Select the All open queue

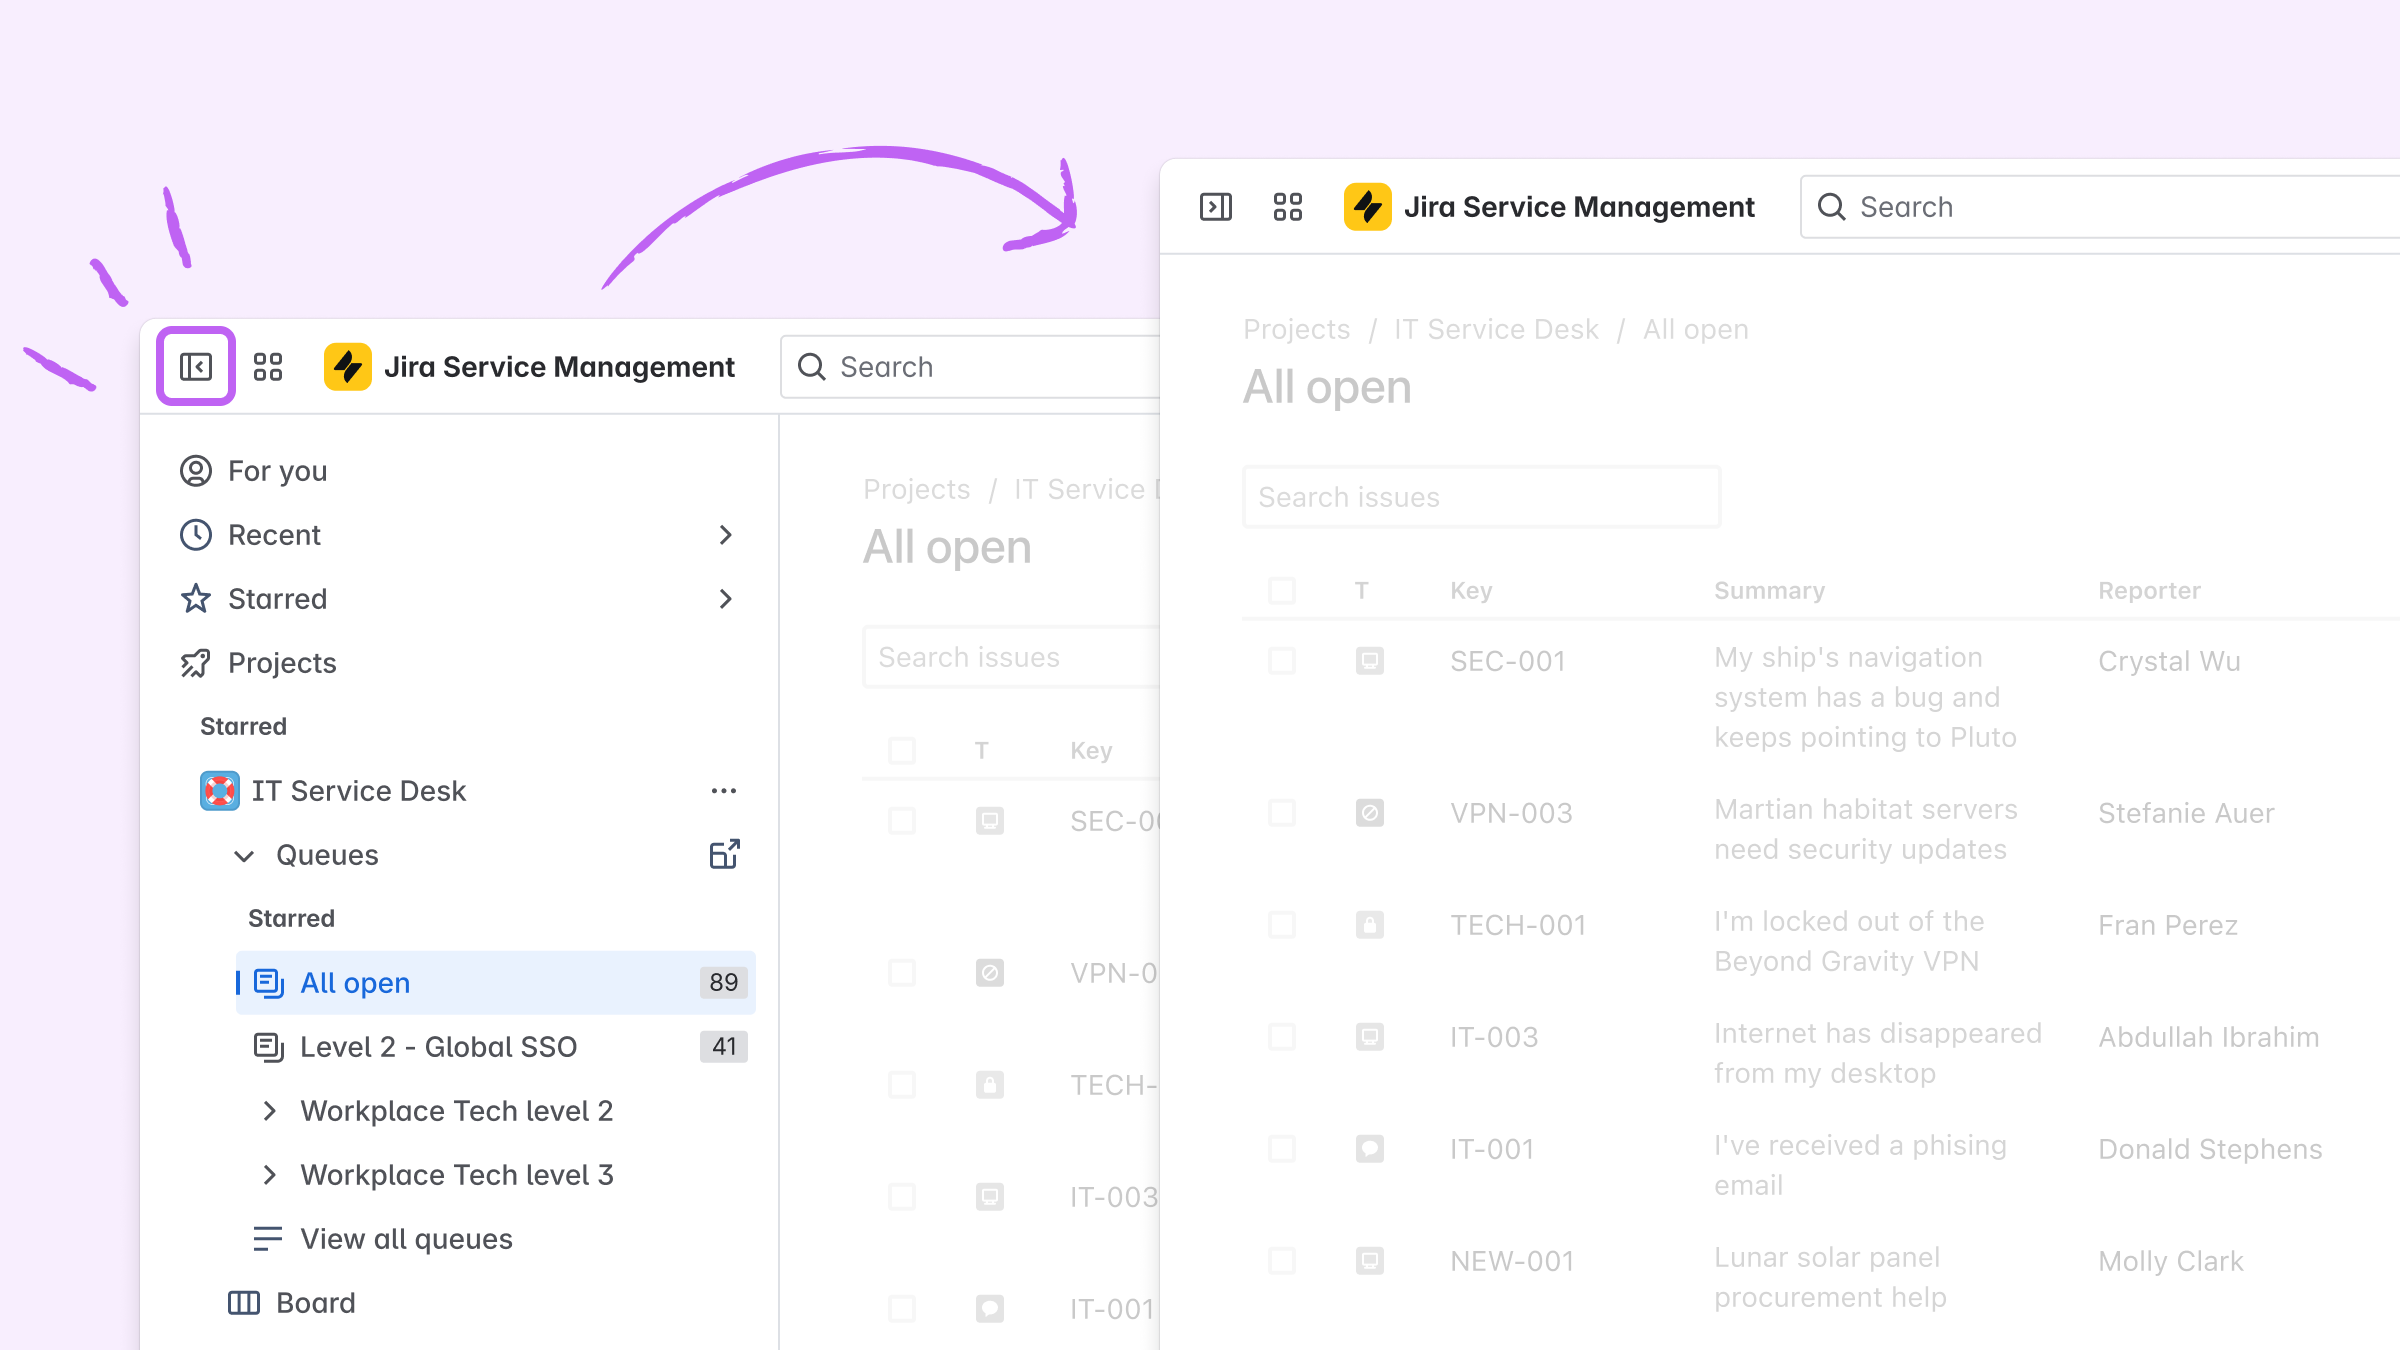[x=496, y=983]
